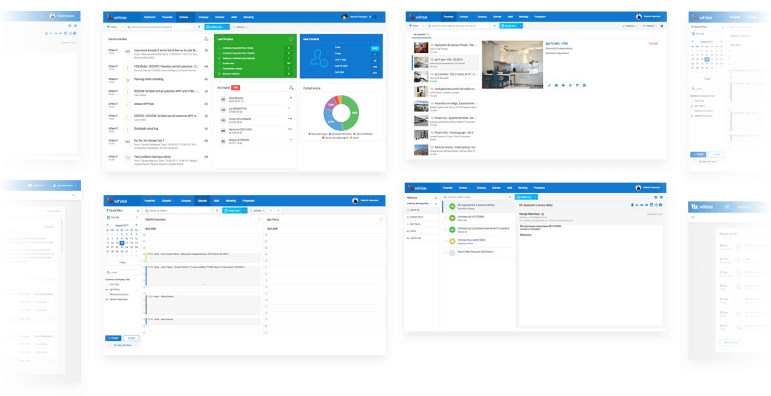The height and width of the screenshot is (396, 771).
Task: Toggle Valentin checkbox in bottom-left calendar window sidebar
Action: pyautogui.click(x=107, y=299)
